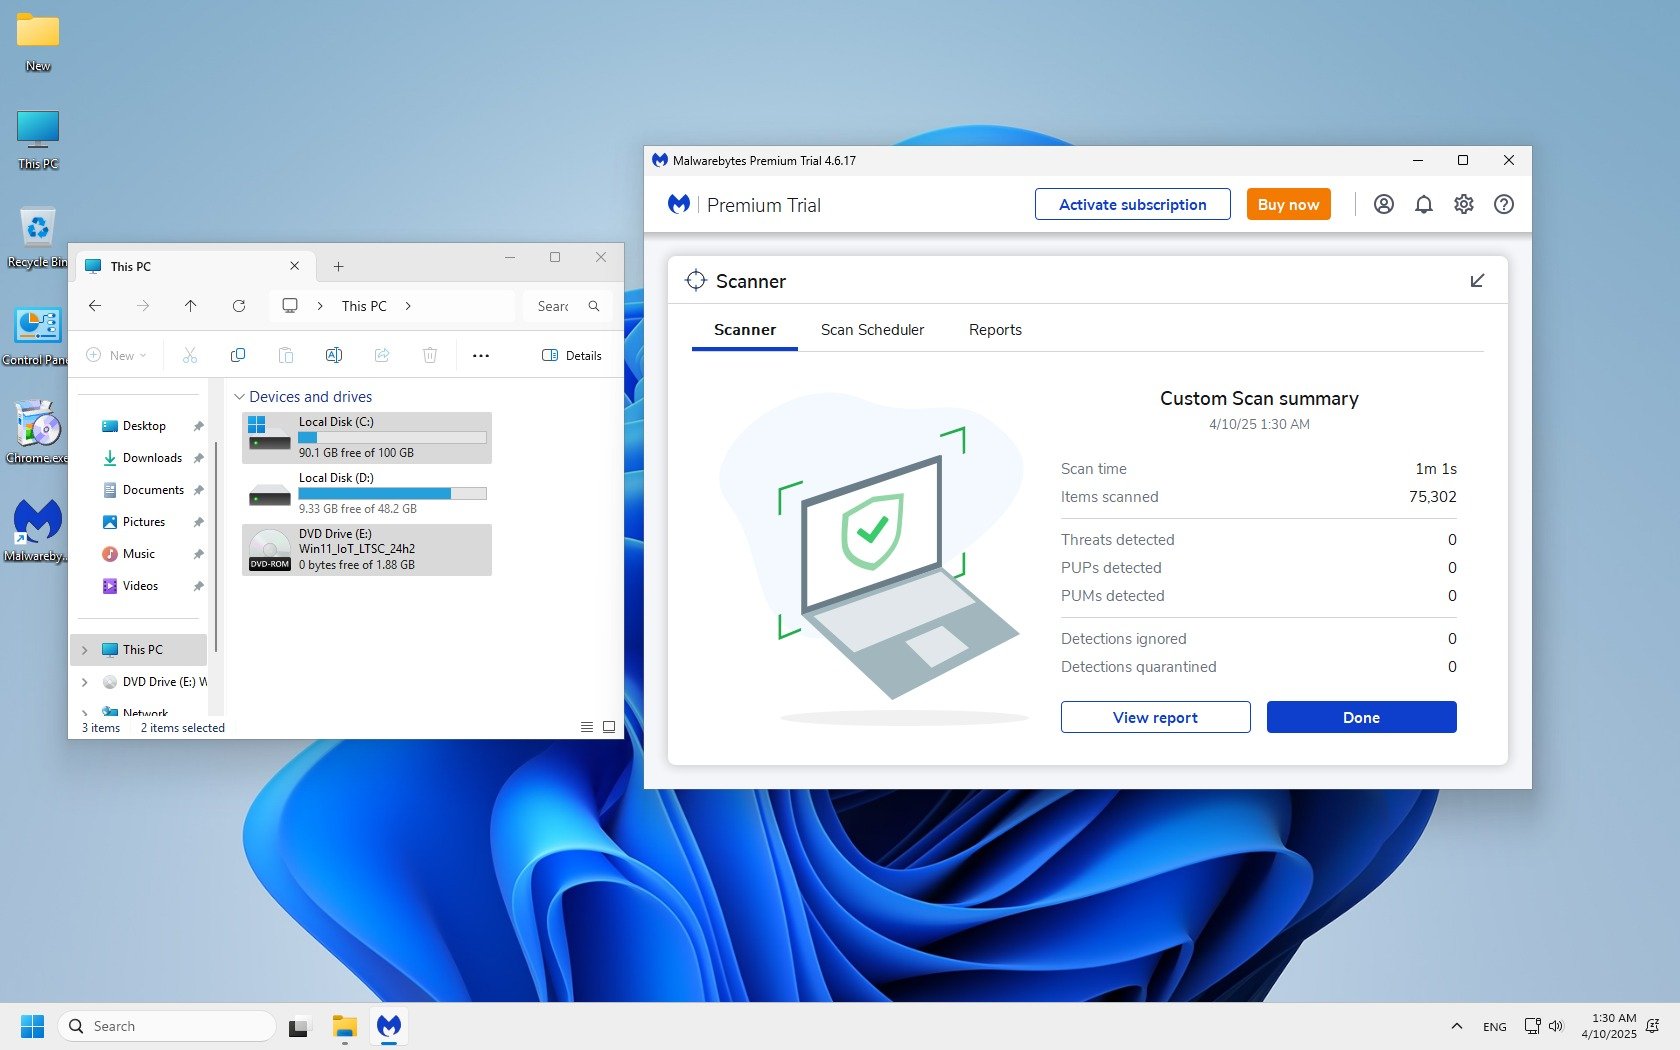Open See more options in Explorer toolbar
This screenshot has height=1050, width=1680.
(x=481, y=355)
